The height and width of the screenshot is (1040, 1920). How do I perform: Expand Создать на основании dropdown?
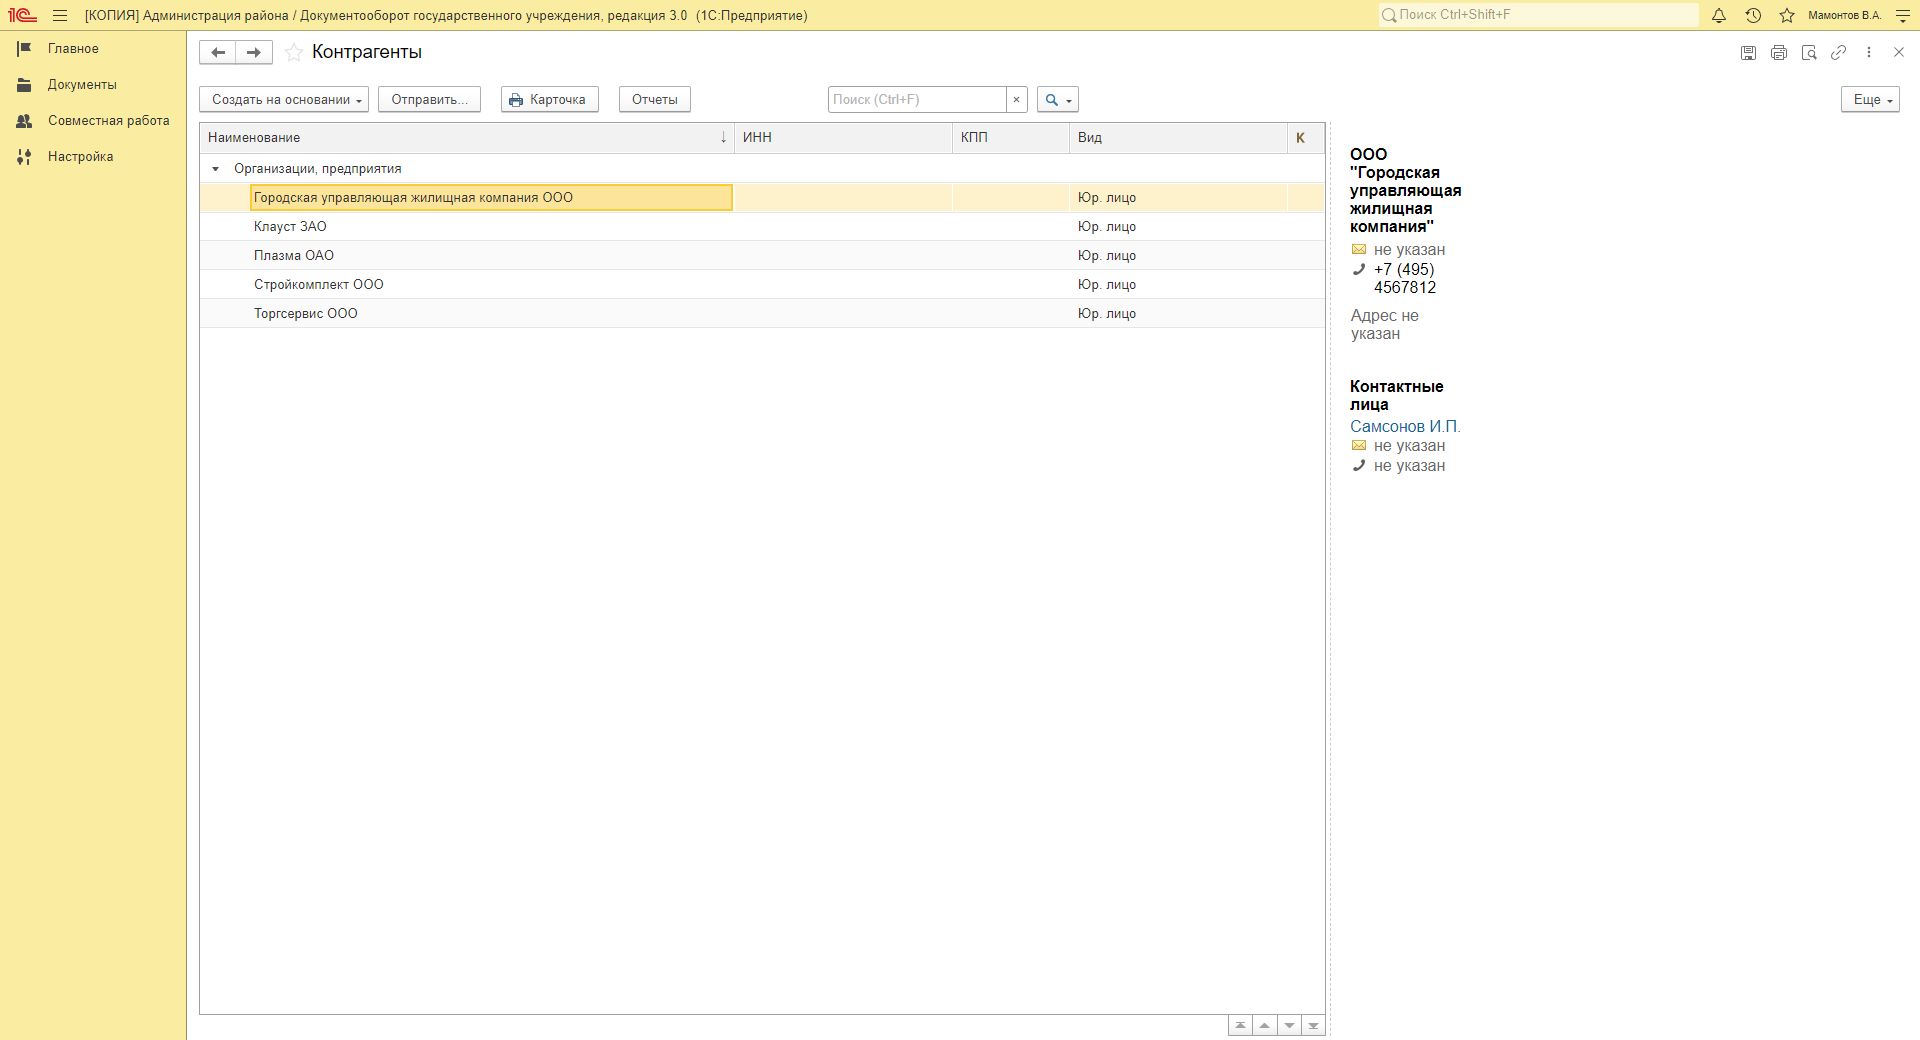coord(284,99)
